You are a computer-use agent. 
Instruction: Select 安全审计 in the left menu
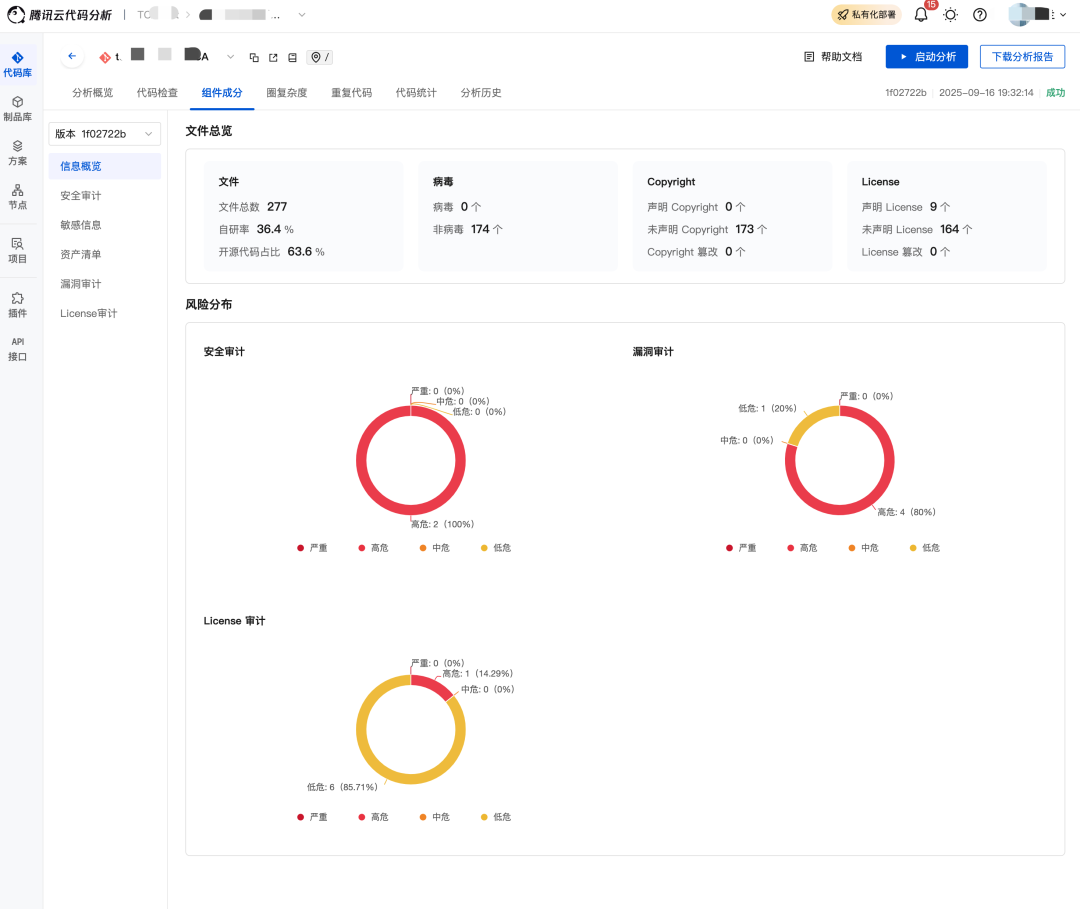[x=105, y=196]
